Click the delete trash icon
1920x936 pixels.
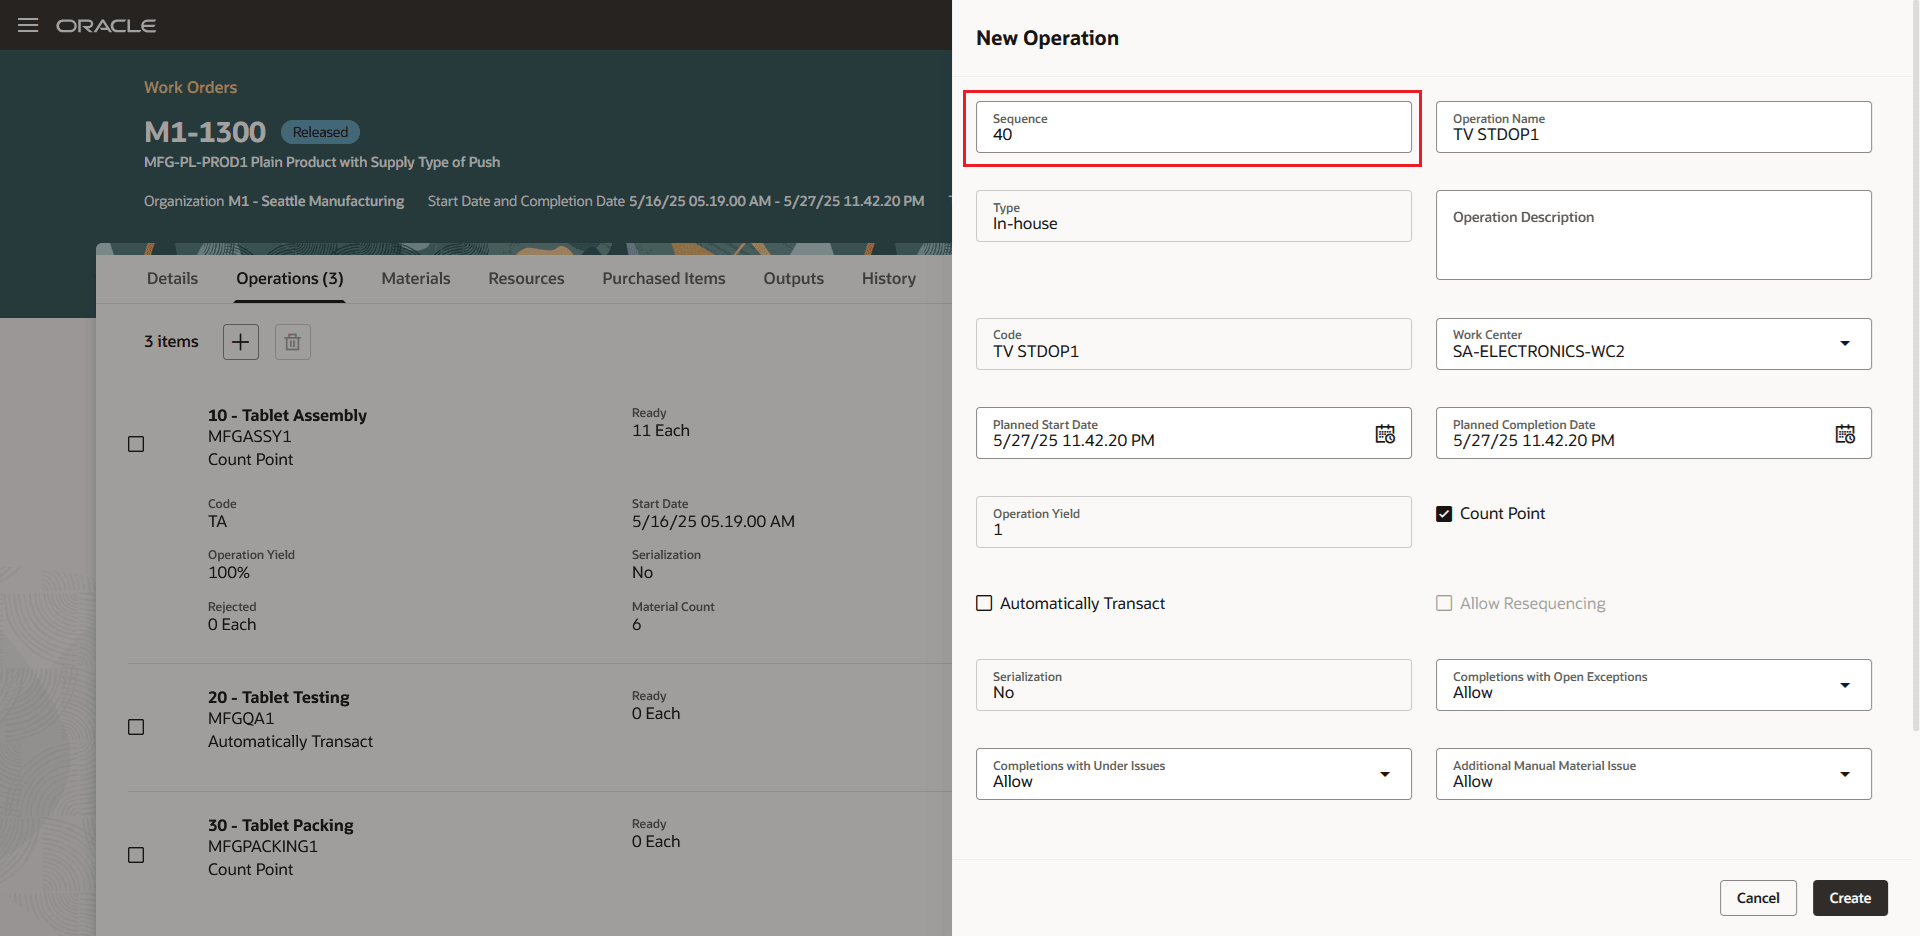[292, 341]
